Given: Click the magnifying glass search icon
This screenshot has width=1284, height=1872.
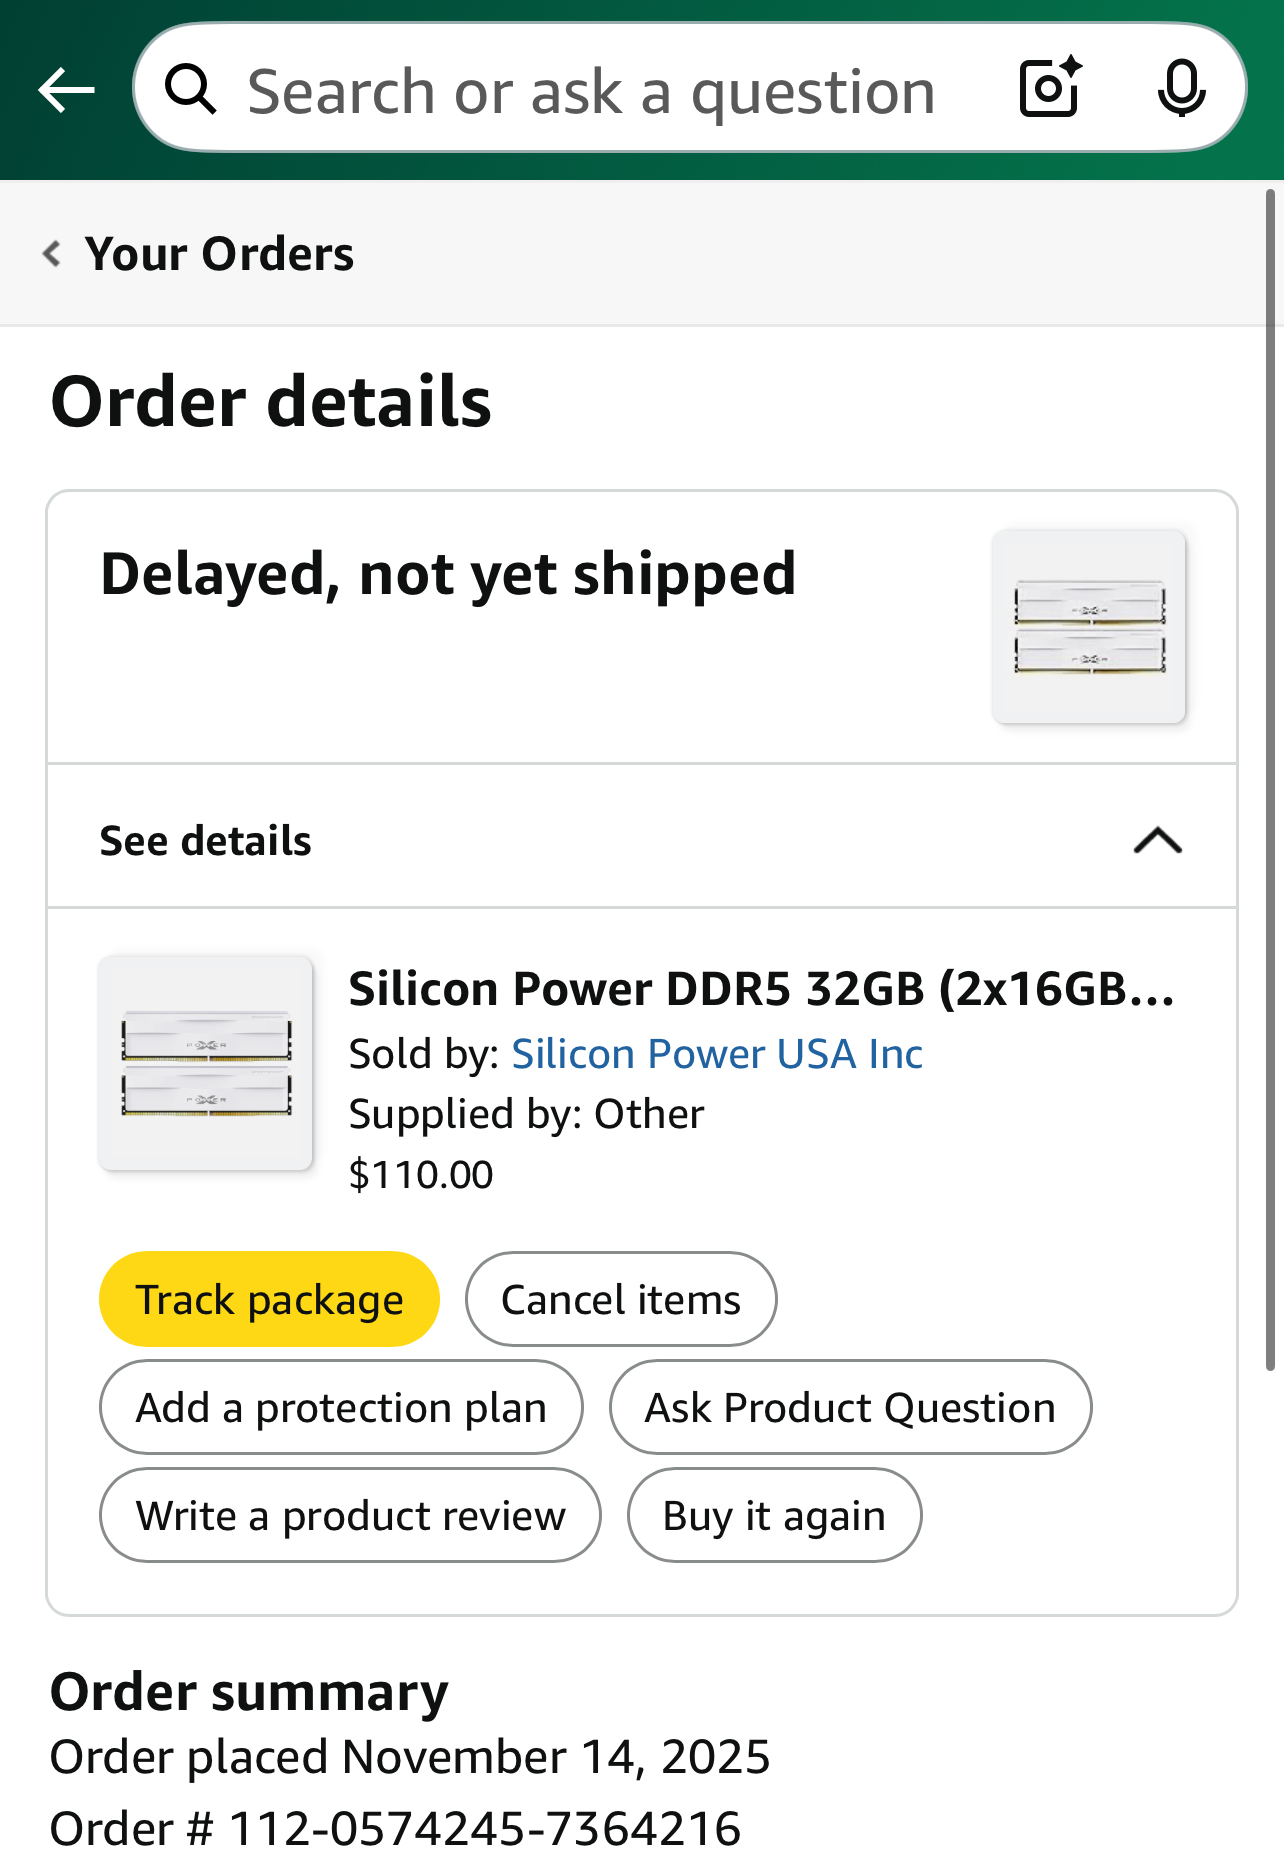Looking at the screenshot, I should (190, 90).
